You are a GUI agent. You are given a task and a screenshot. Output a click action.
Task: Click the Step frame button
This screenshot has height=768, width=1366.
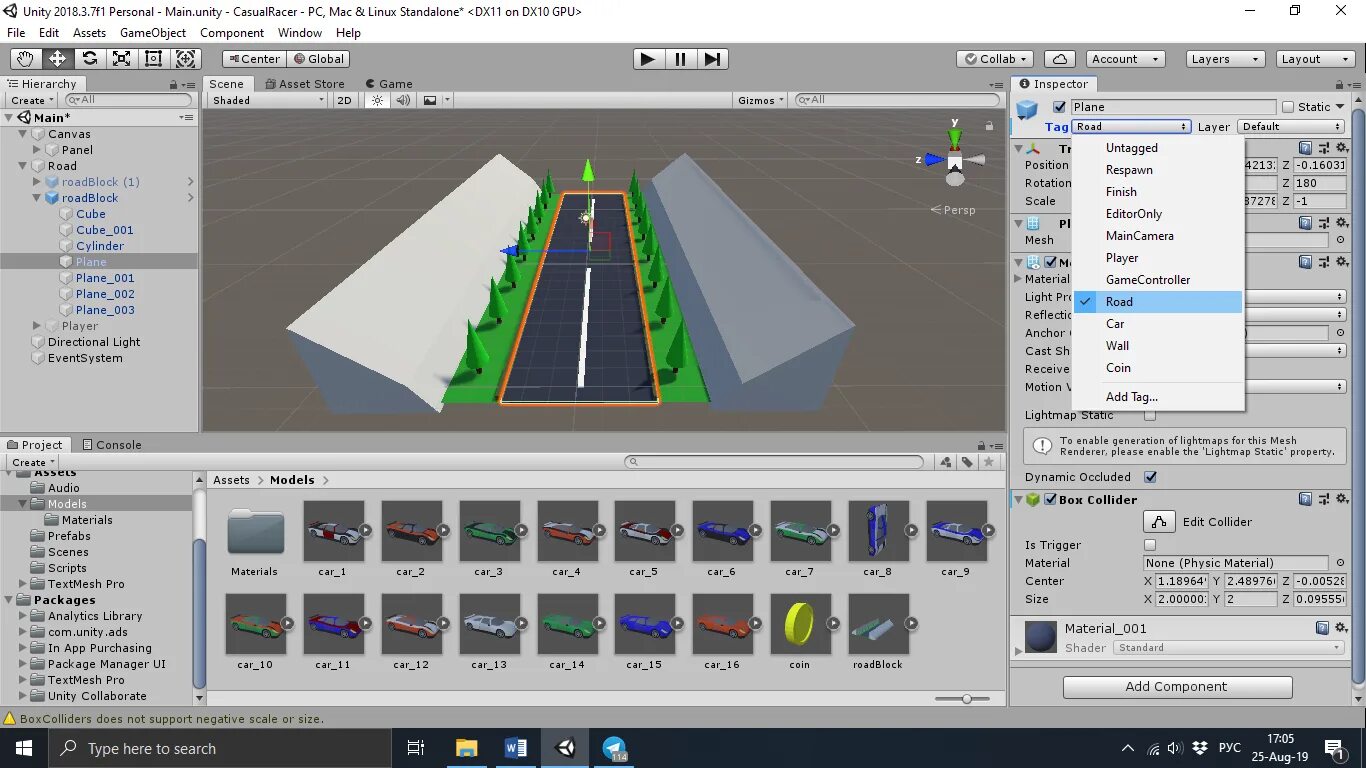click(x=712, y=59)
